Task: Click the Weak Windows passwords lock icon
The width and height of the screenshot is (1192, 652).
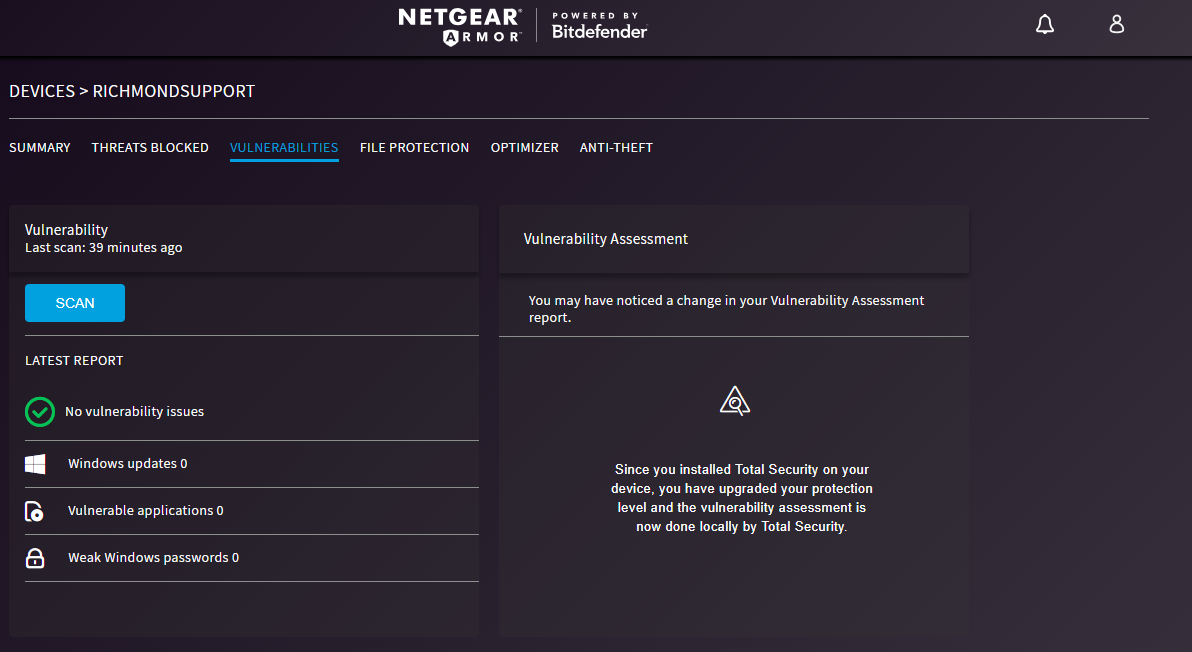Action: pos(36,557)
